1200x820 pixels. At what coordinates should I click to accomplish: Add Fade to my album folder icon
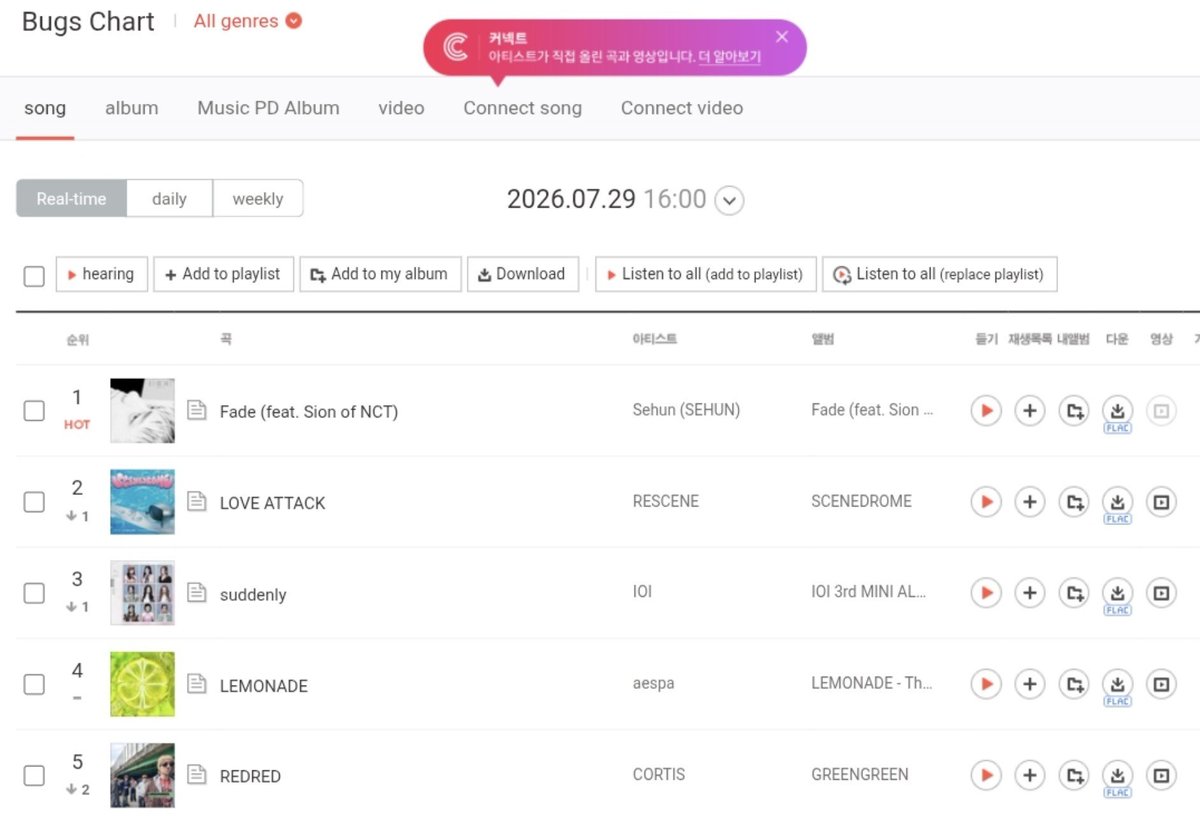[1074, 410]
